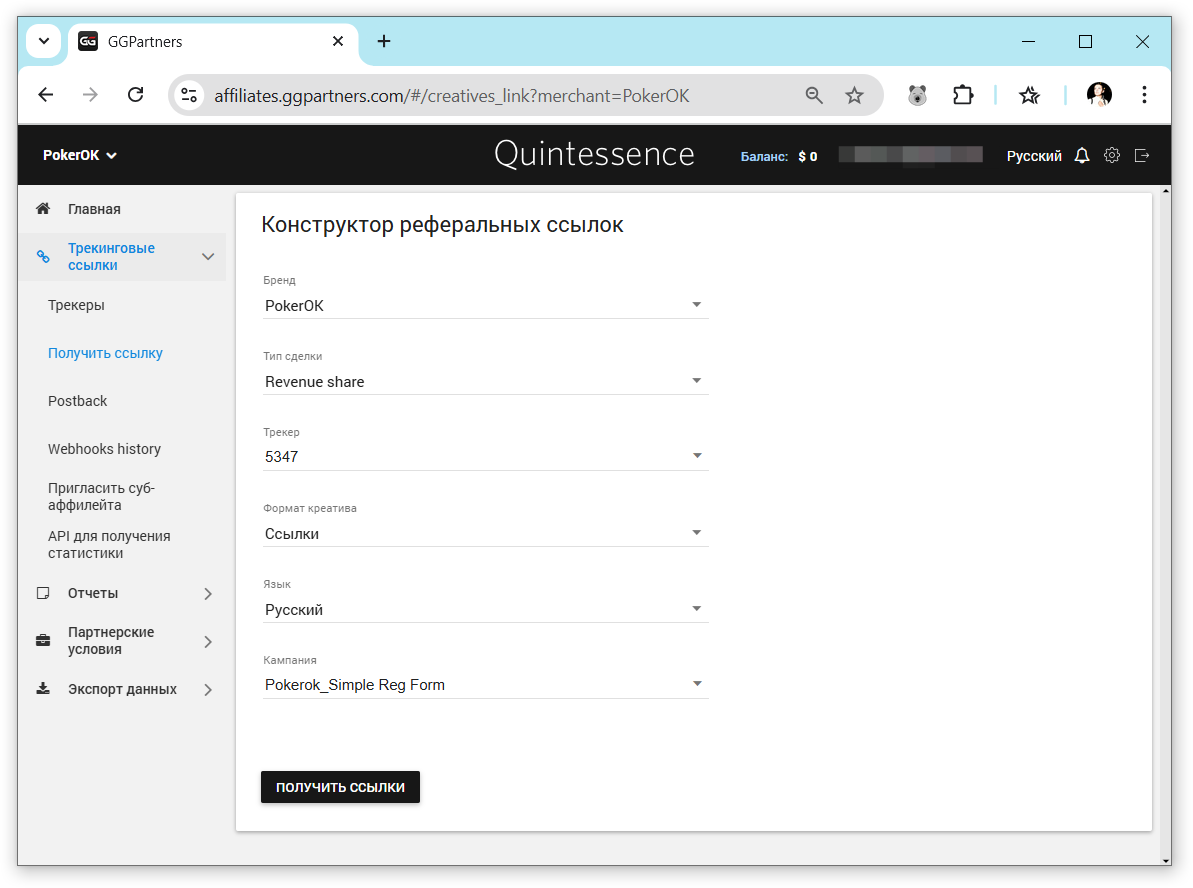Viewport: 1193px width, 888px height.
Task: Open API для получения статистики
Action: (109, 544)
